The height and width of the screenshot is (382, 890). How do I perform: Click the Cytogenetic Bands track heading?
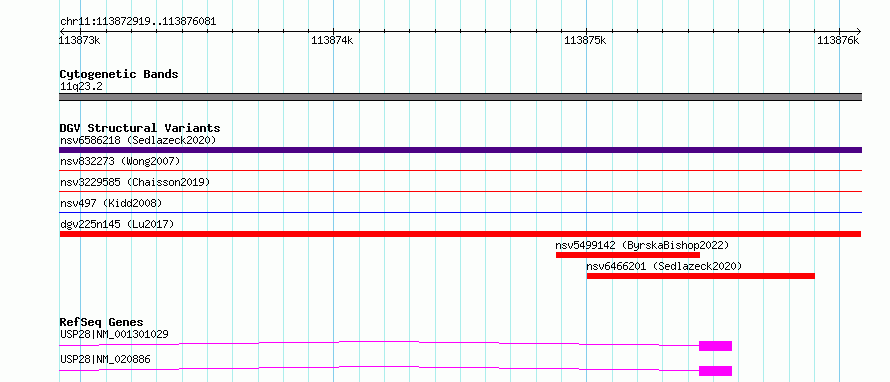coord(119,74)
